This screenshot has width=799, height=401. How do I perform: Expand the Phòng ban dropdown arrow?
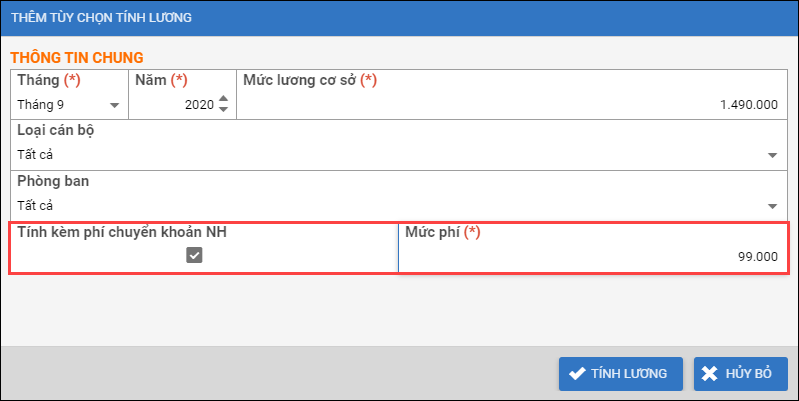[x=772, y=206]
